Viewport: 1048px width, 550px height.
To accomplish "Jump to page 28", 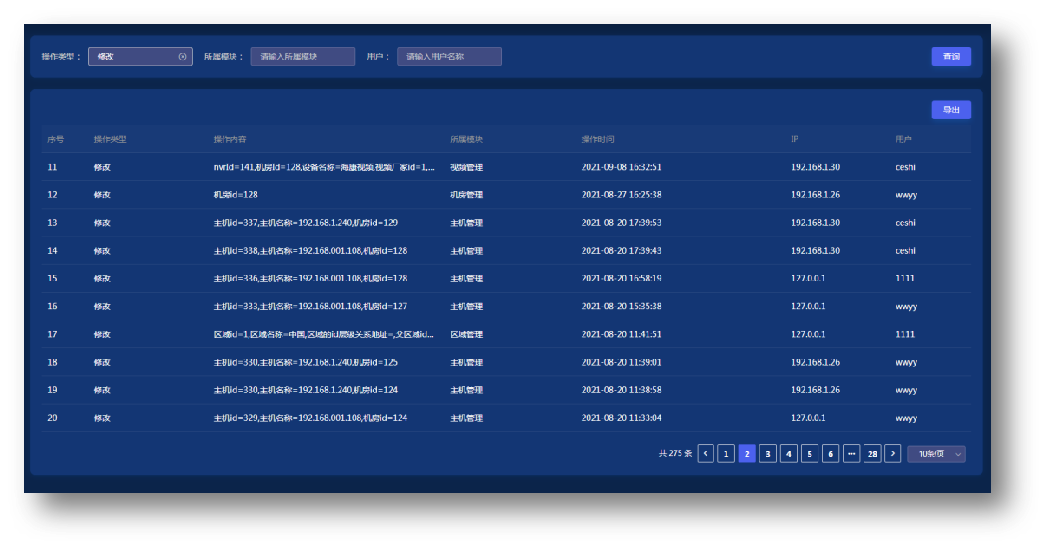I will point(872,454).
